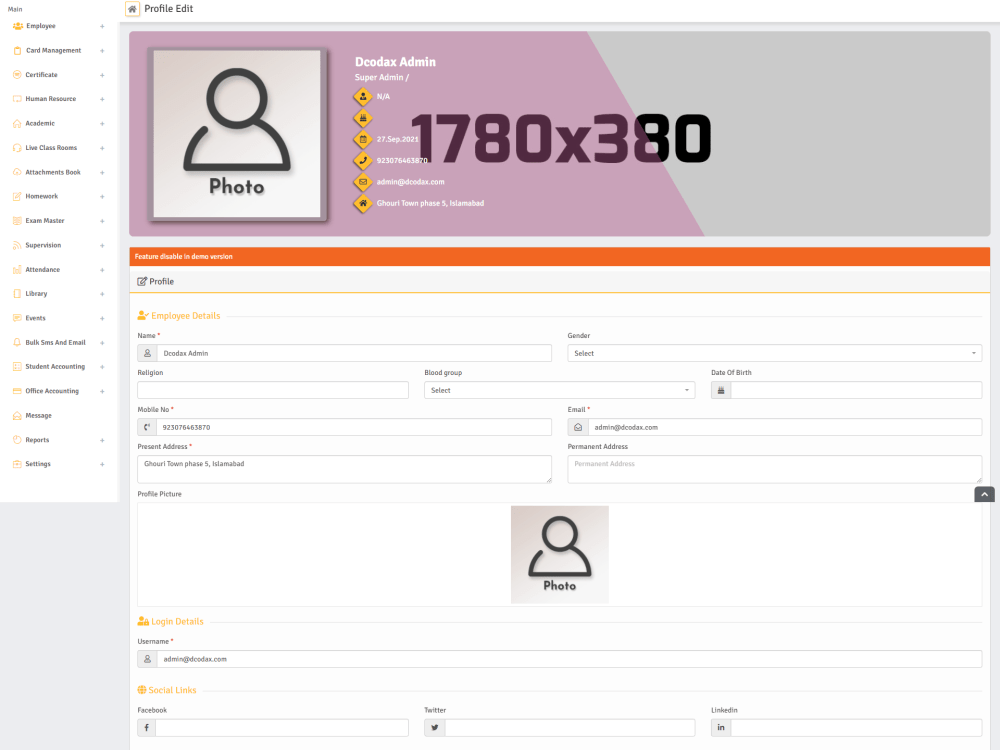
Task: Expand Human Resource with its plus sign
Action: (102, 99)
